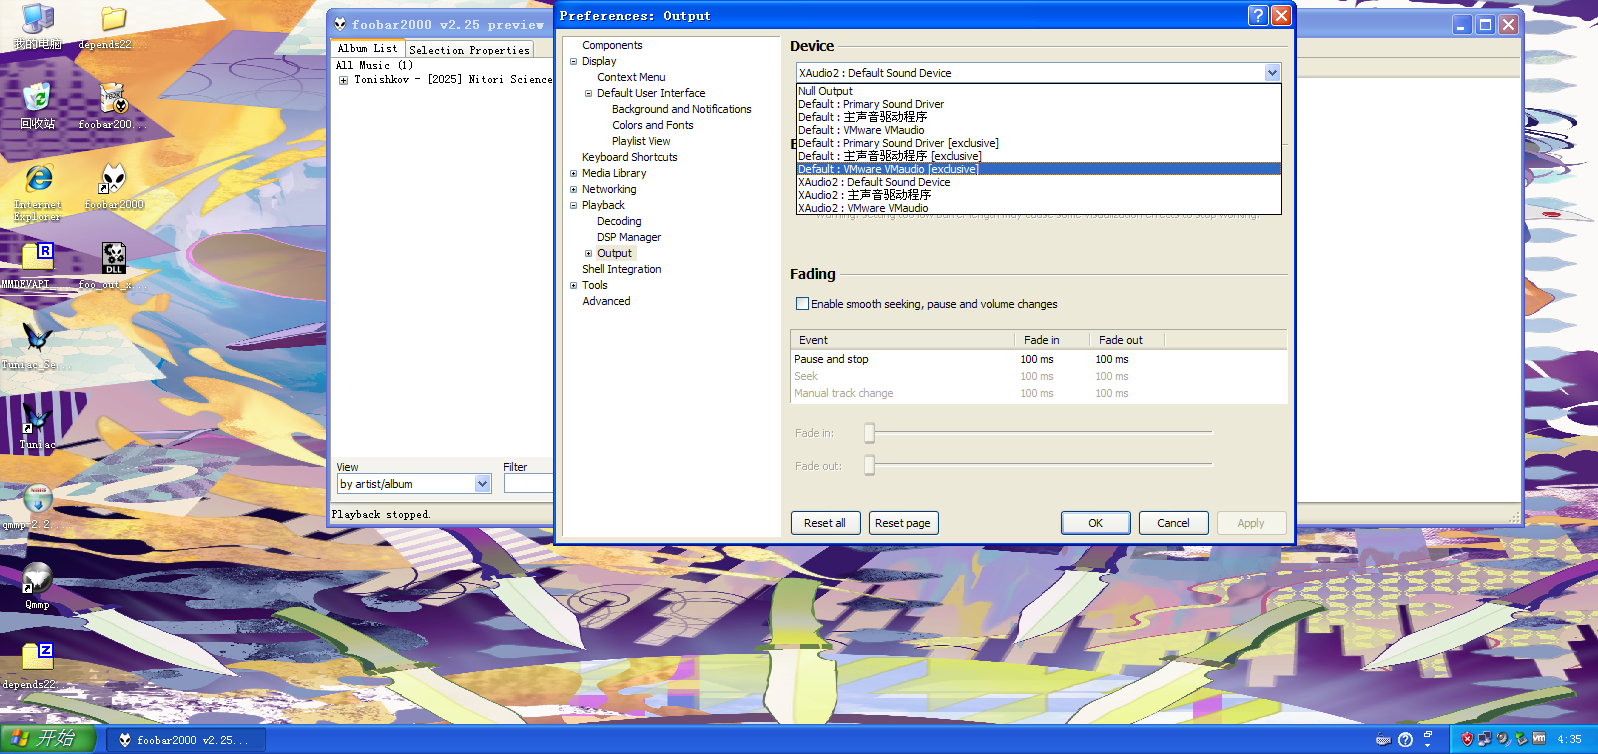Launch Internet Explorer from desktop
The image size is (1598, 754).
(38, 191)
